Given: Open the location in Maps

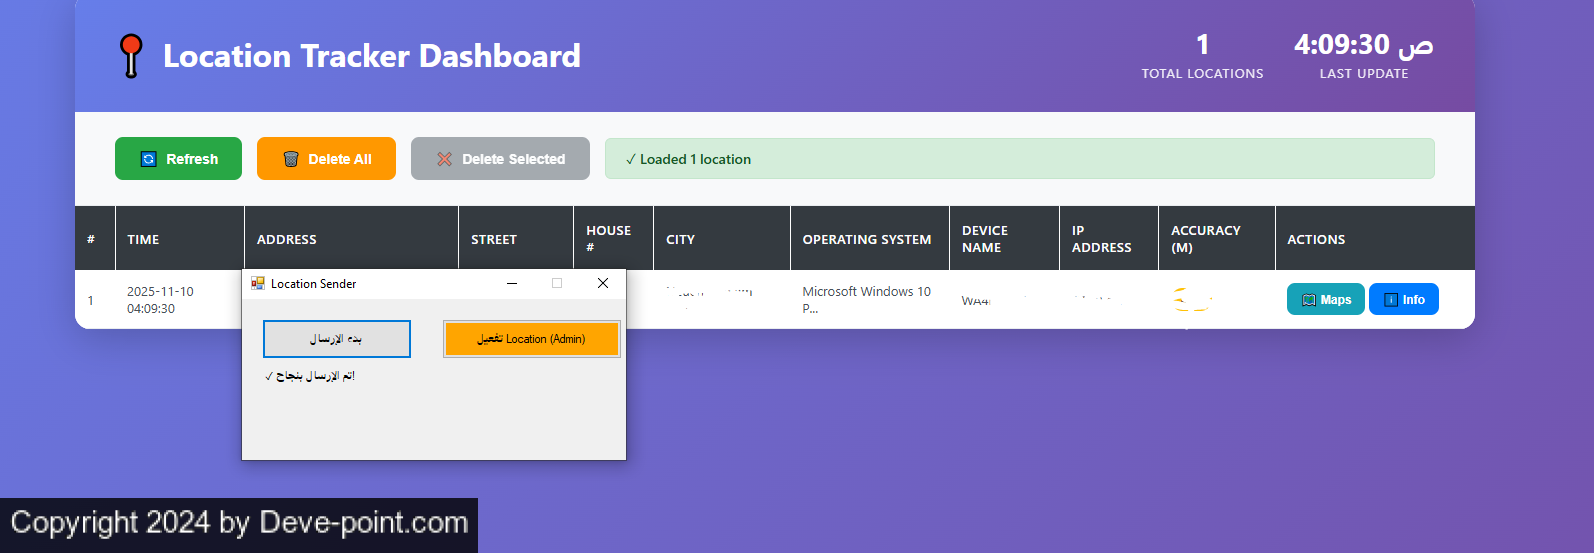Looking at the screenshot, I should (x=1325, y=300).
